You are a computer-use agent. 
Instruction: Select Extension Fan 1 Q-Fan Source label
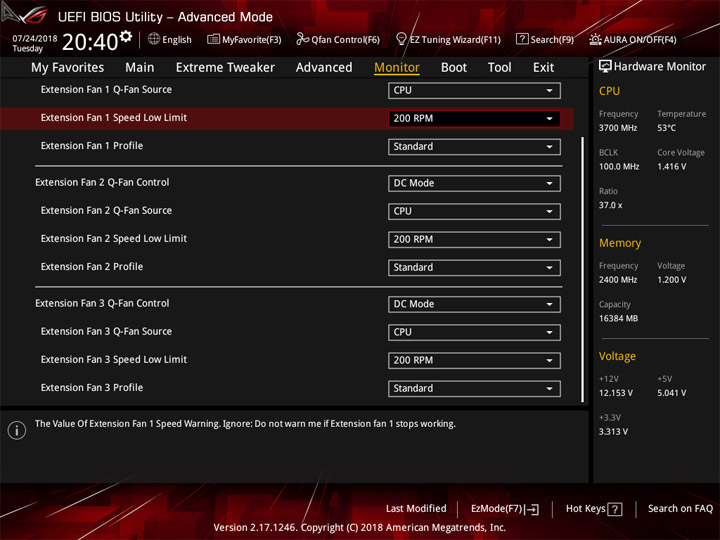click(x=106, y=90)
